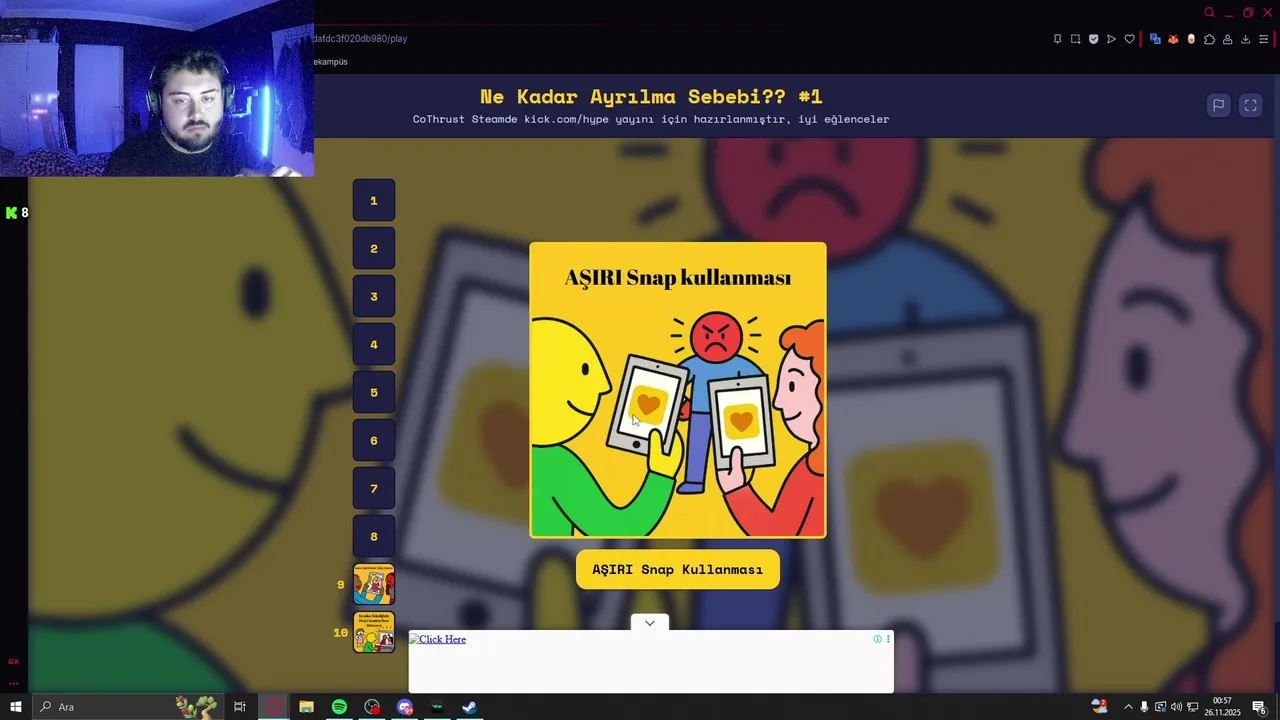Expand the down chevron below the card

pos(650,623)
